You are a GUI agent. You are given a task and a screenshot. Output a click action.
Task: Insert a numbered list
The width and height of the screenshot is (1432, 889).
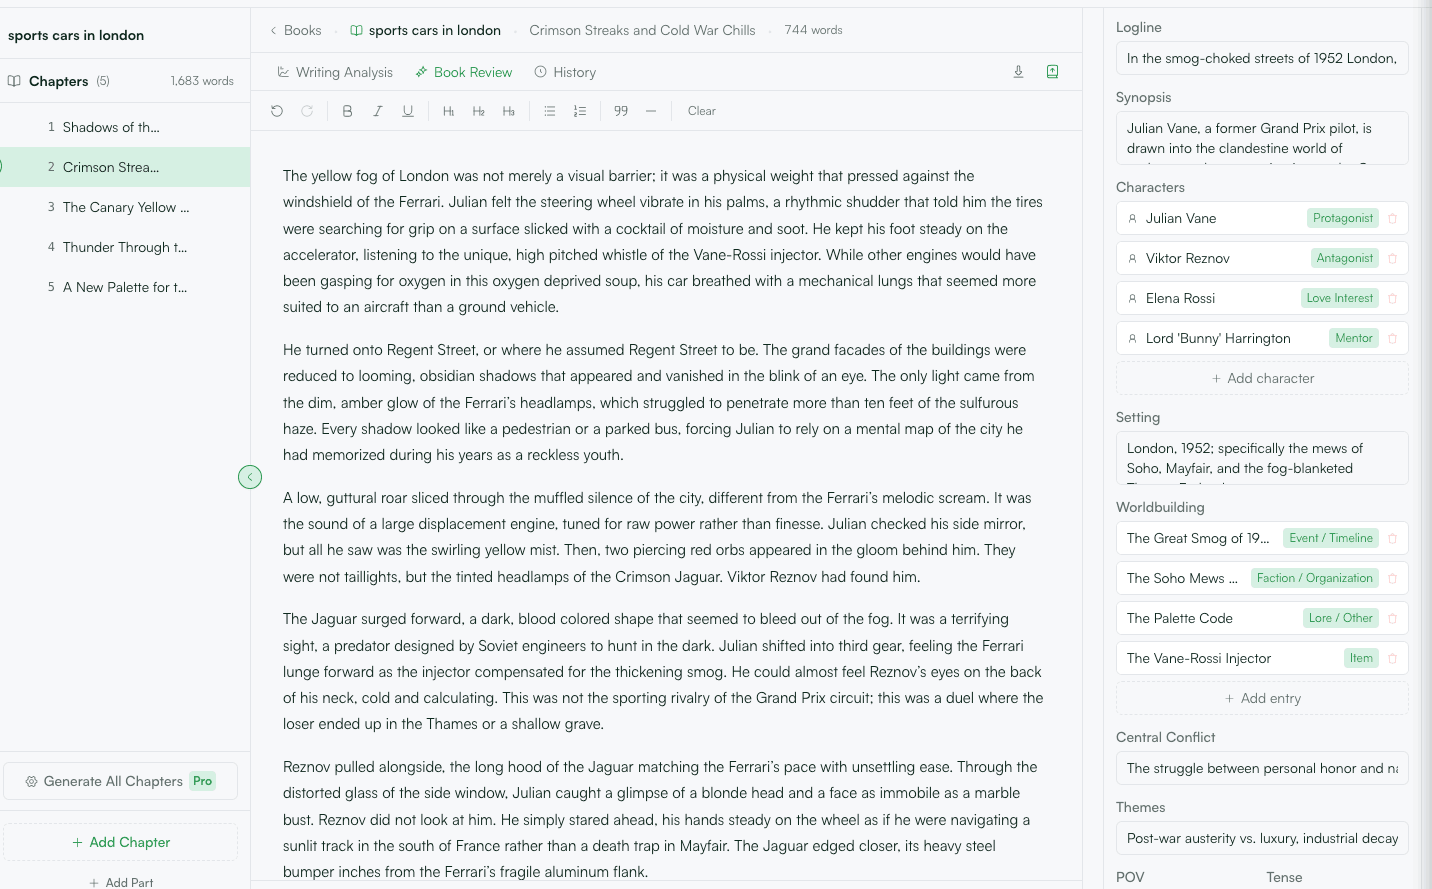579,111
